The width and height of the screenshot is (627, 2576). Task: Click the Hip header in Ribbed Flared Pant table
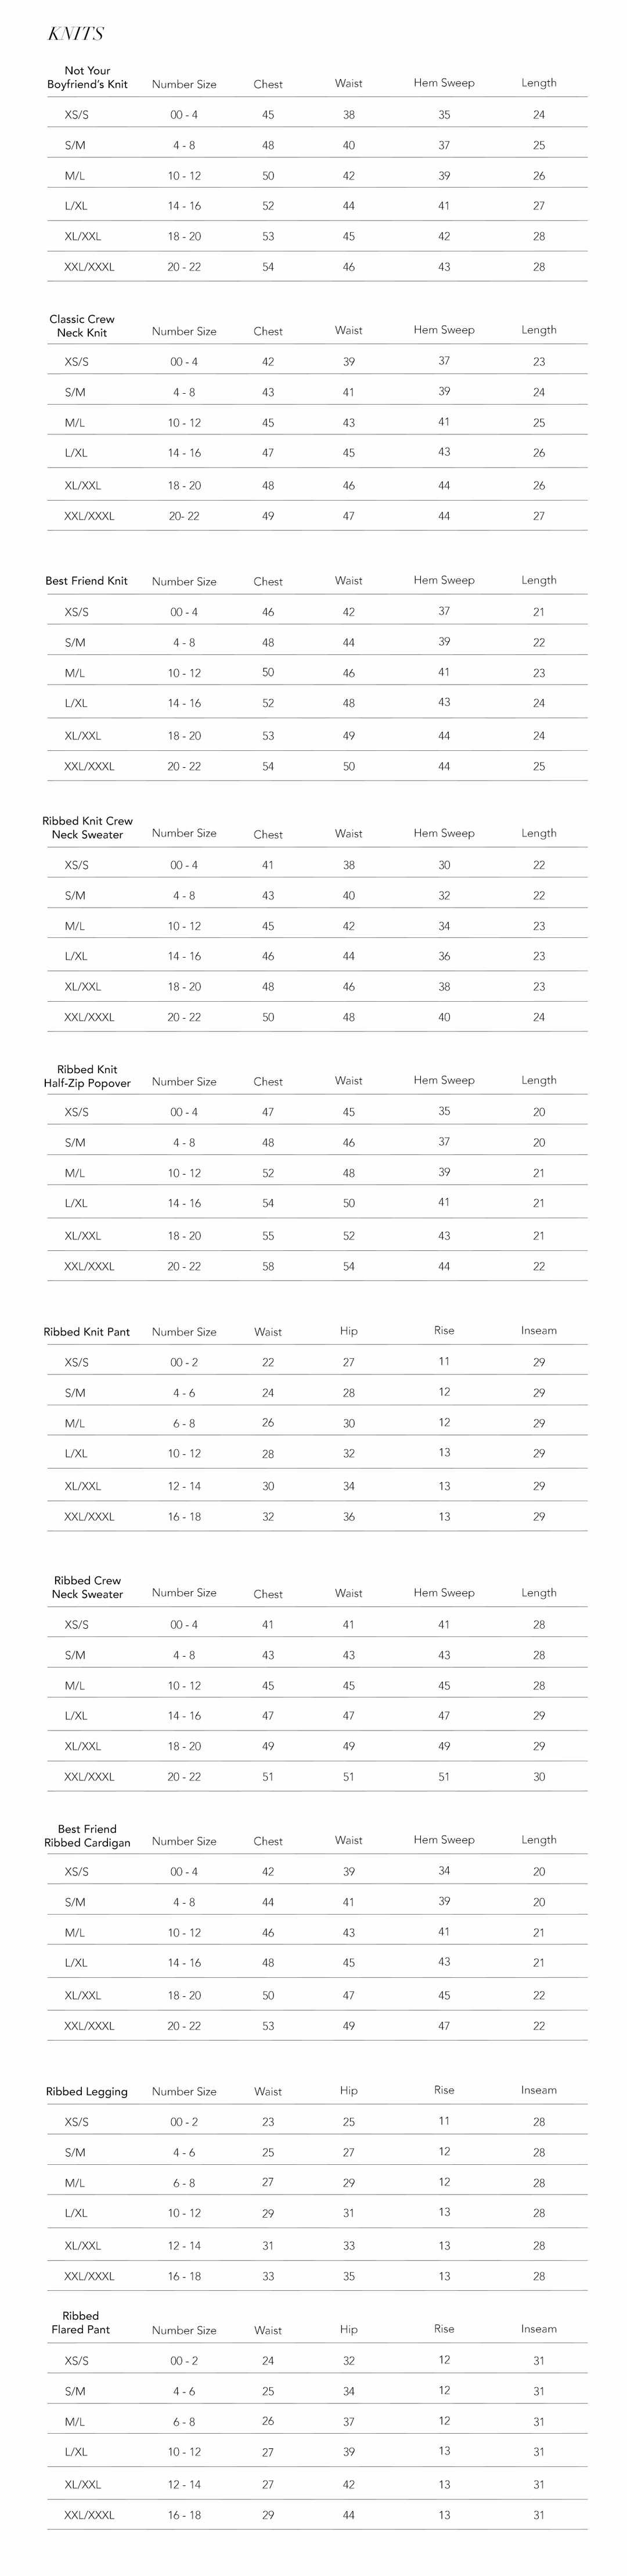point(348,2329)
